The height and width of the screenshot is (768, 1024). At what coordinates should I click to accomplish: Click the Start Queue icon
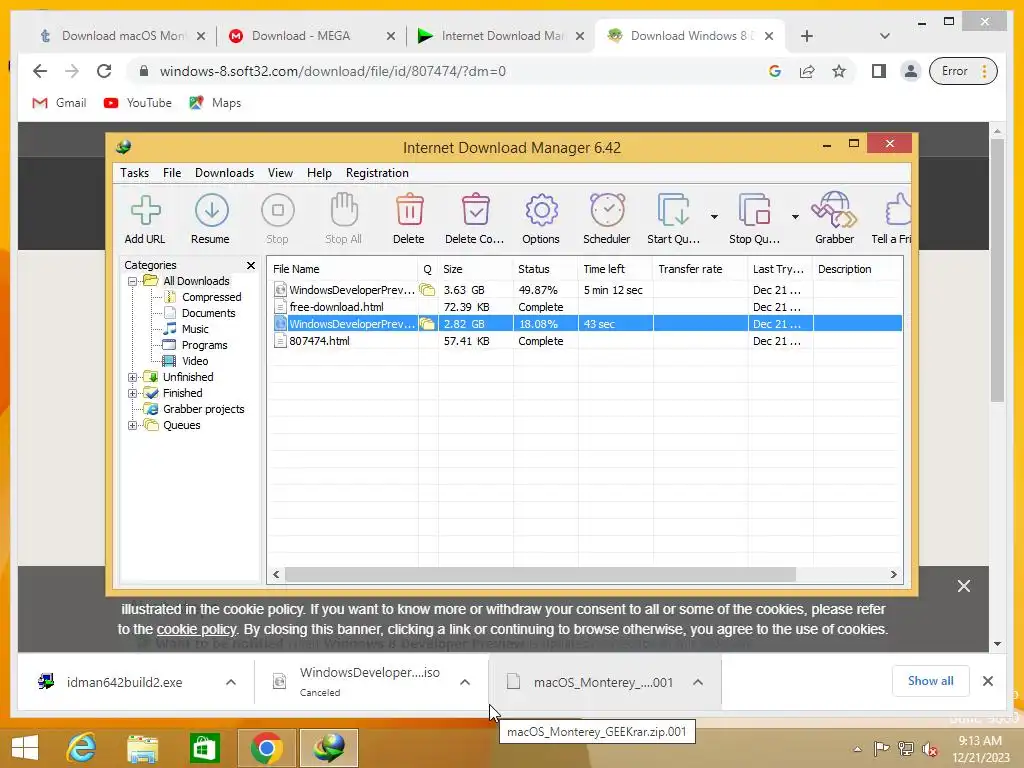pos(673,218)
